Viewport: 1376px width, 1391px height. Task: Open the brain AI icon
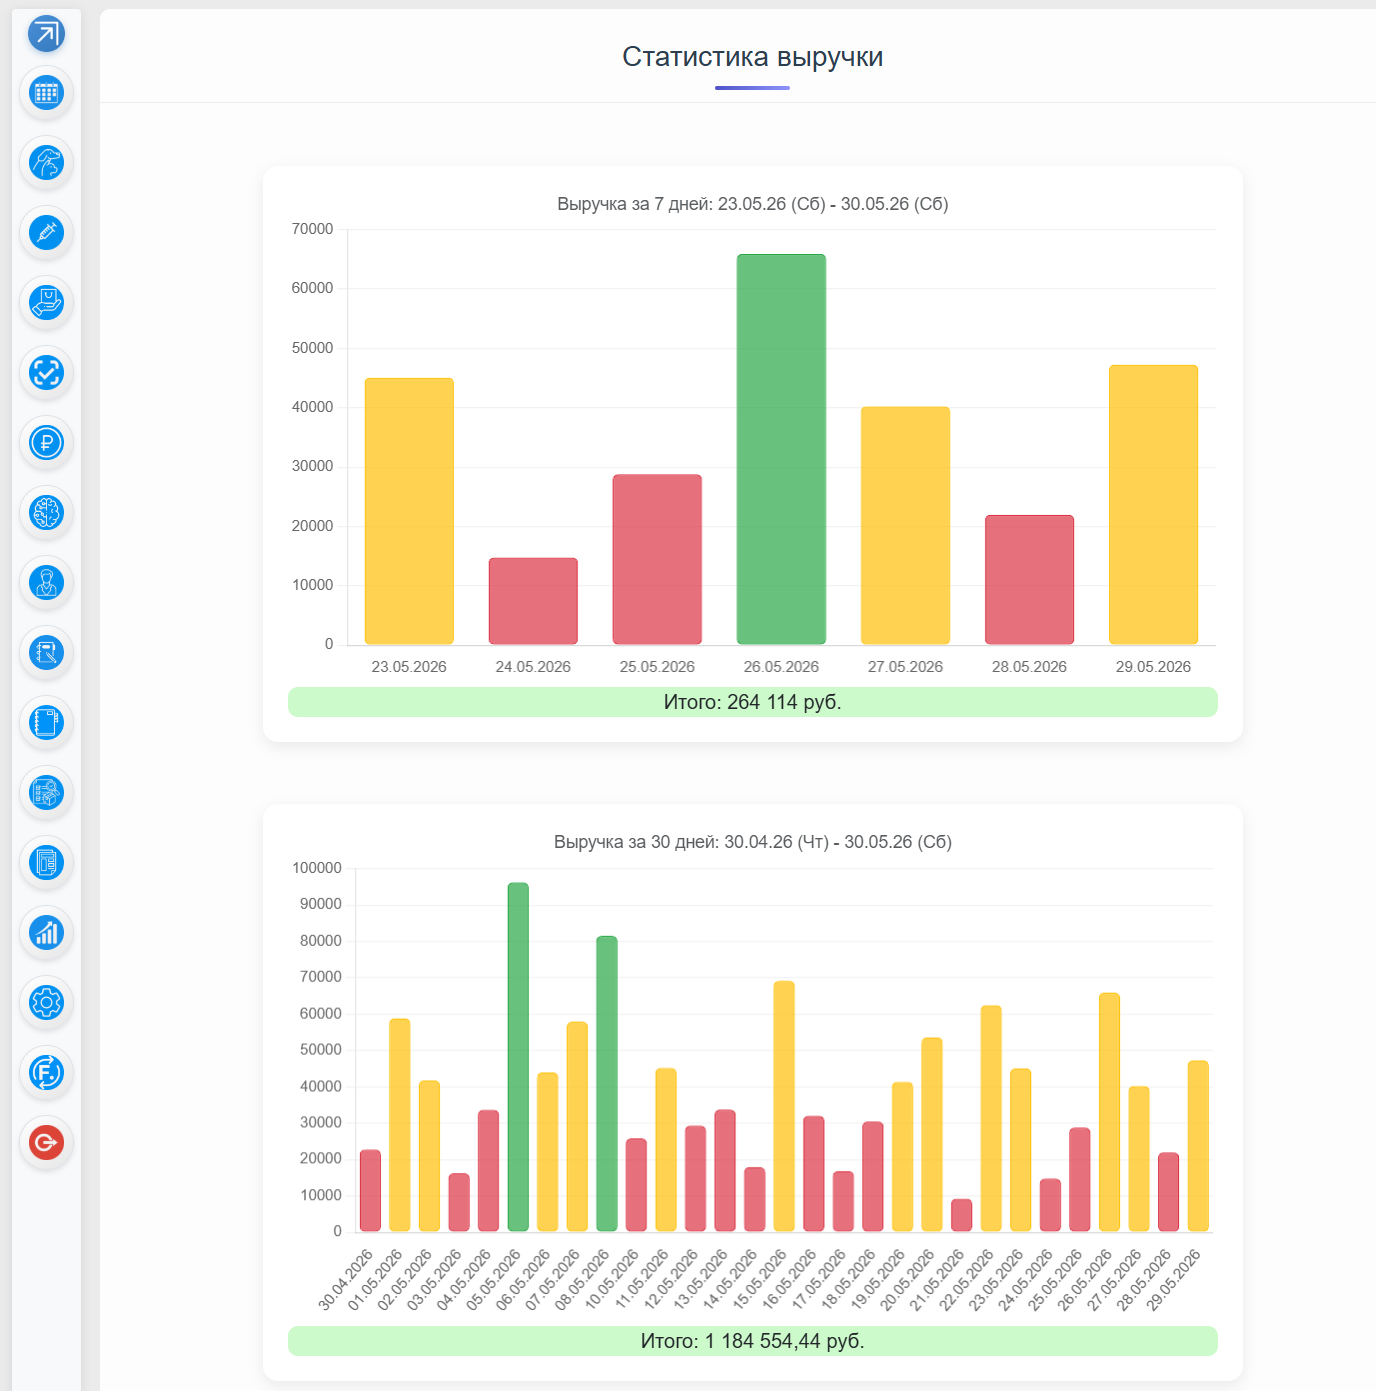click(46, 512)
